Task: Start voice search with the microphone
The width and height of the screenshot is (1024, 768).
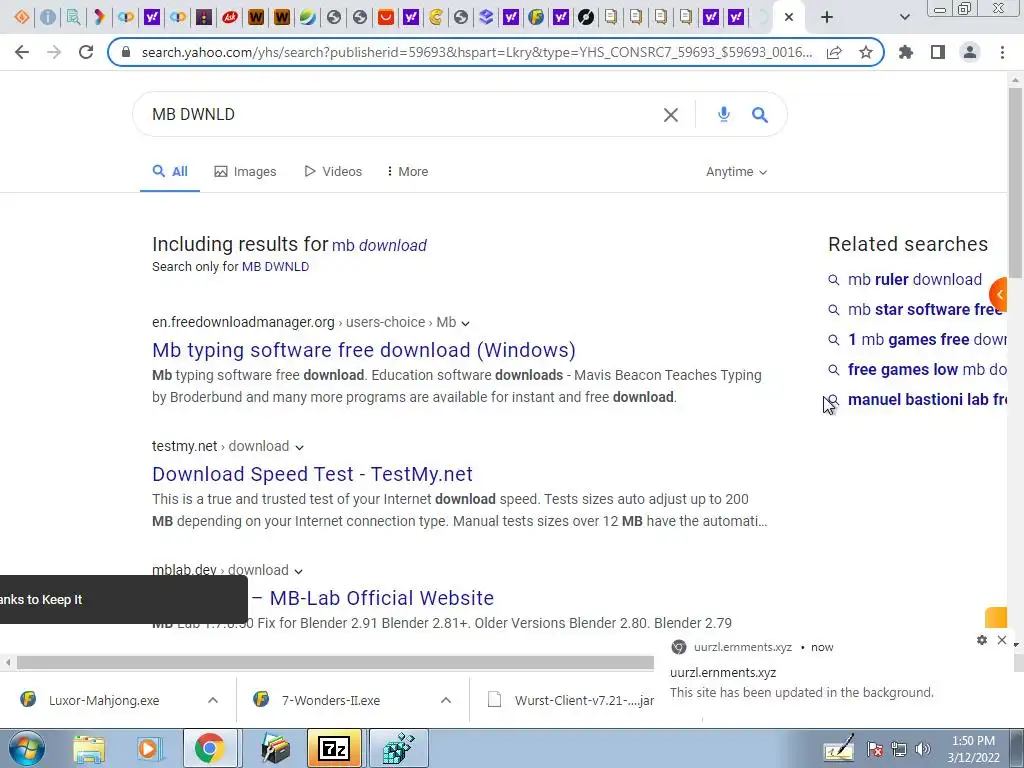Action: [x=724, y=114]
